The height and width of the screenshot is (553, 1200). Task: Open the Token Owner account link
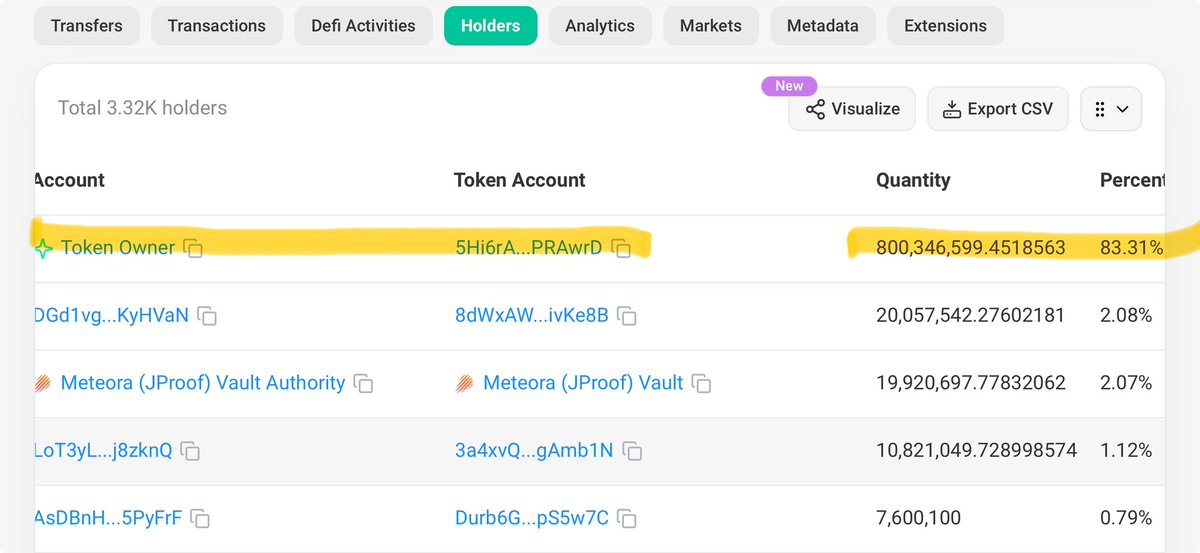(x=117, y=247)
